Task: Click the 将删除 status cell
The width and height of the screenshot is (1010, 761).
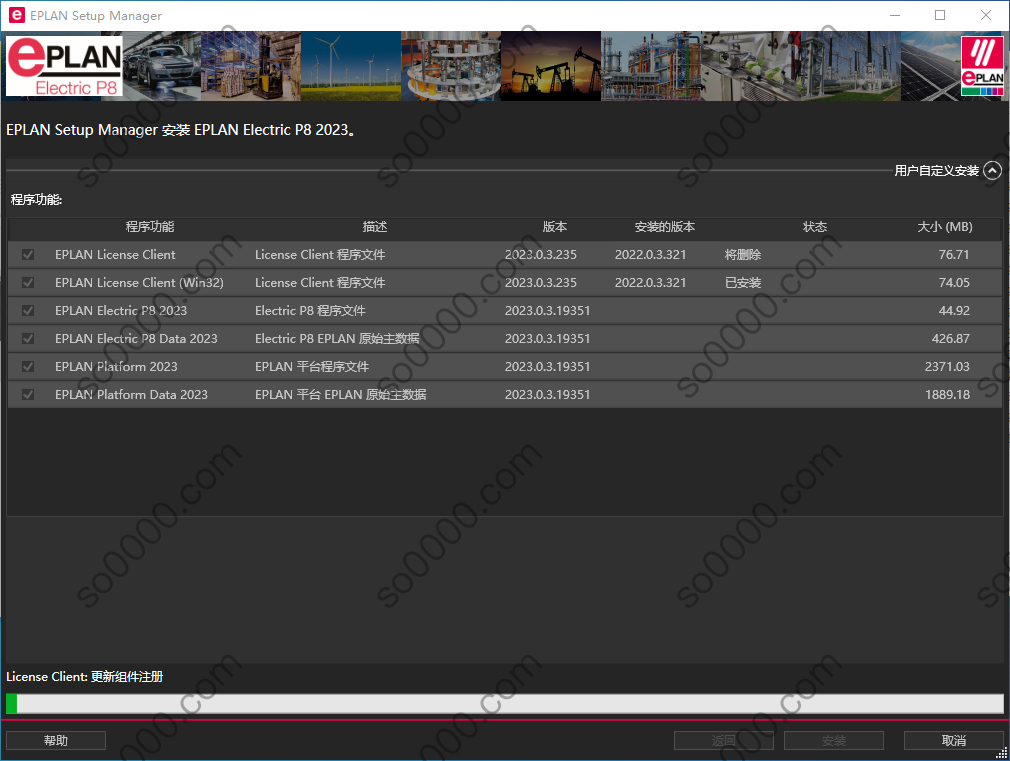Action: tap(743, 255)
